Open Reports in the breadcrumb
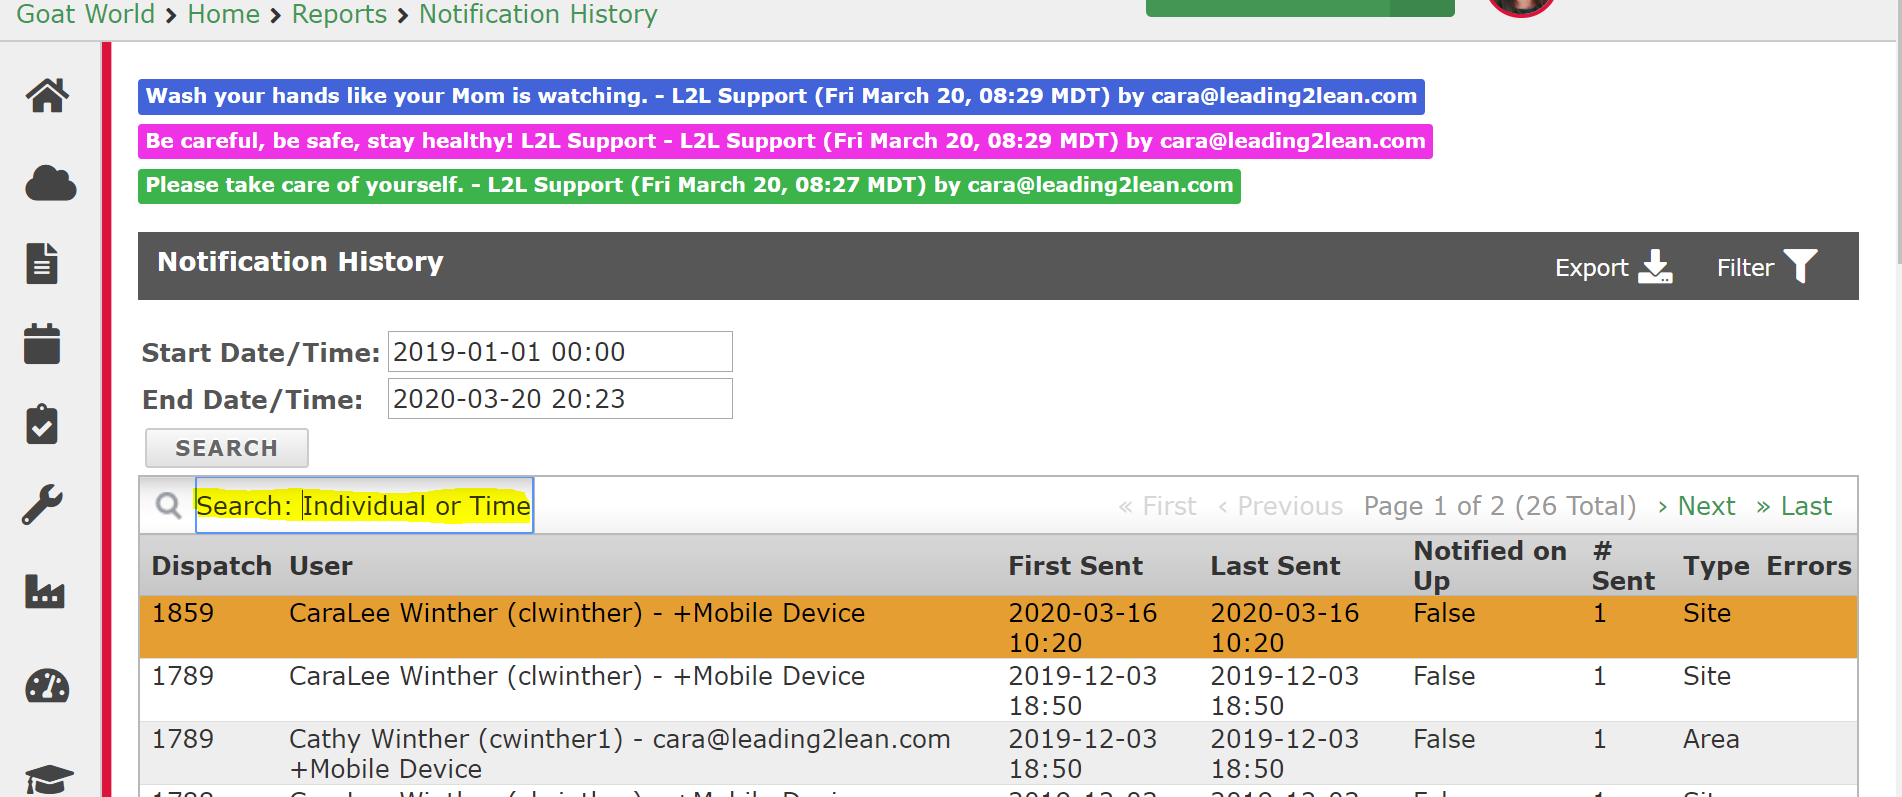The width and height of the screenshot is (1902, 797). click(x=339, y=14)
